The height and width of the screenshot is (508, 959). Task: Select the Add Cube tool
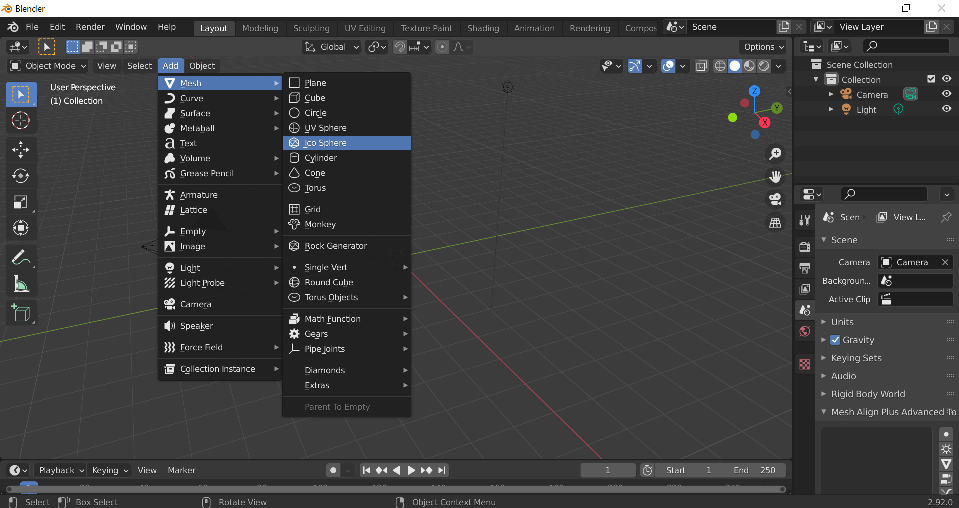tap(21, 313)
